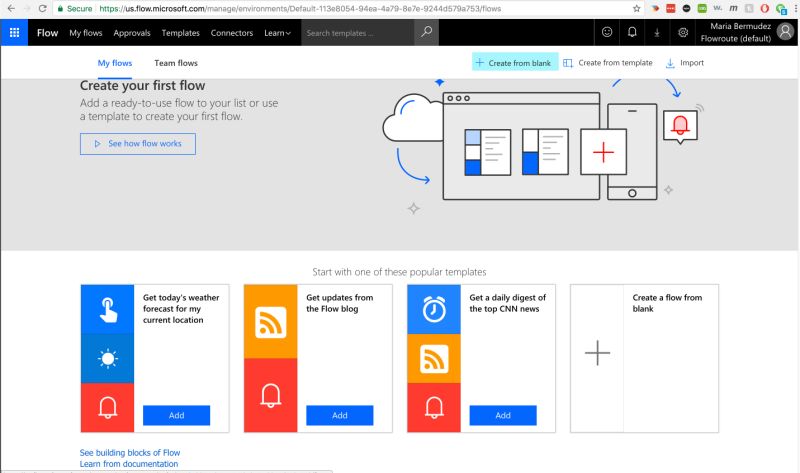Click the Maria Bermudez account name
This screenshot has height=473, width=800.
coord(740,26)
